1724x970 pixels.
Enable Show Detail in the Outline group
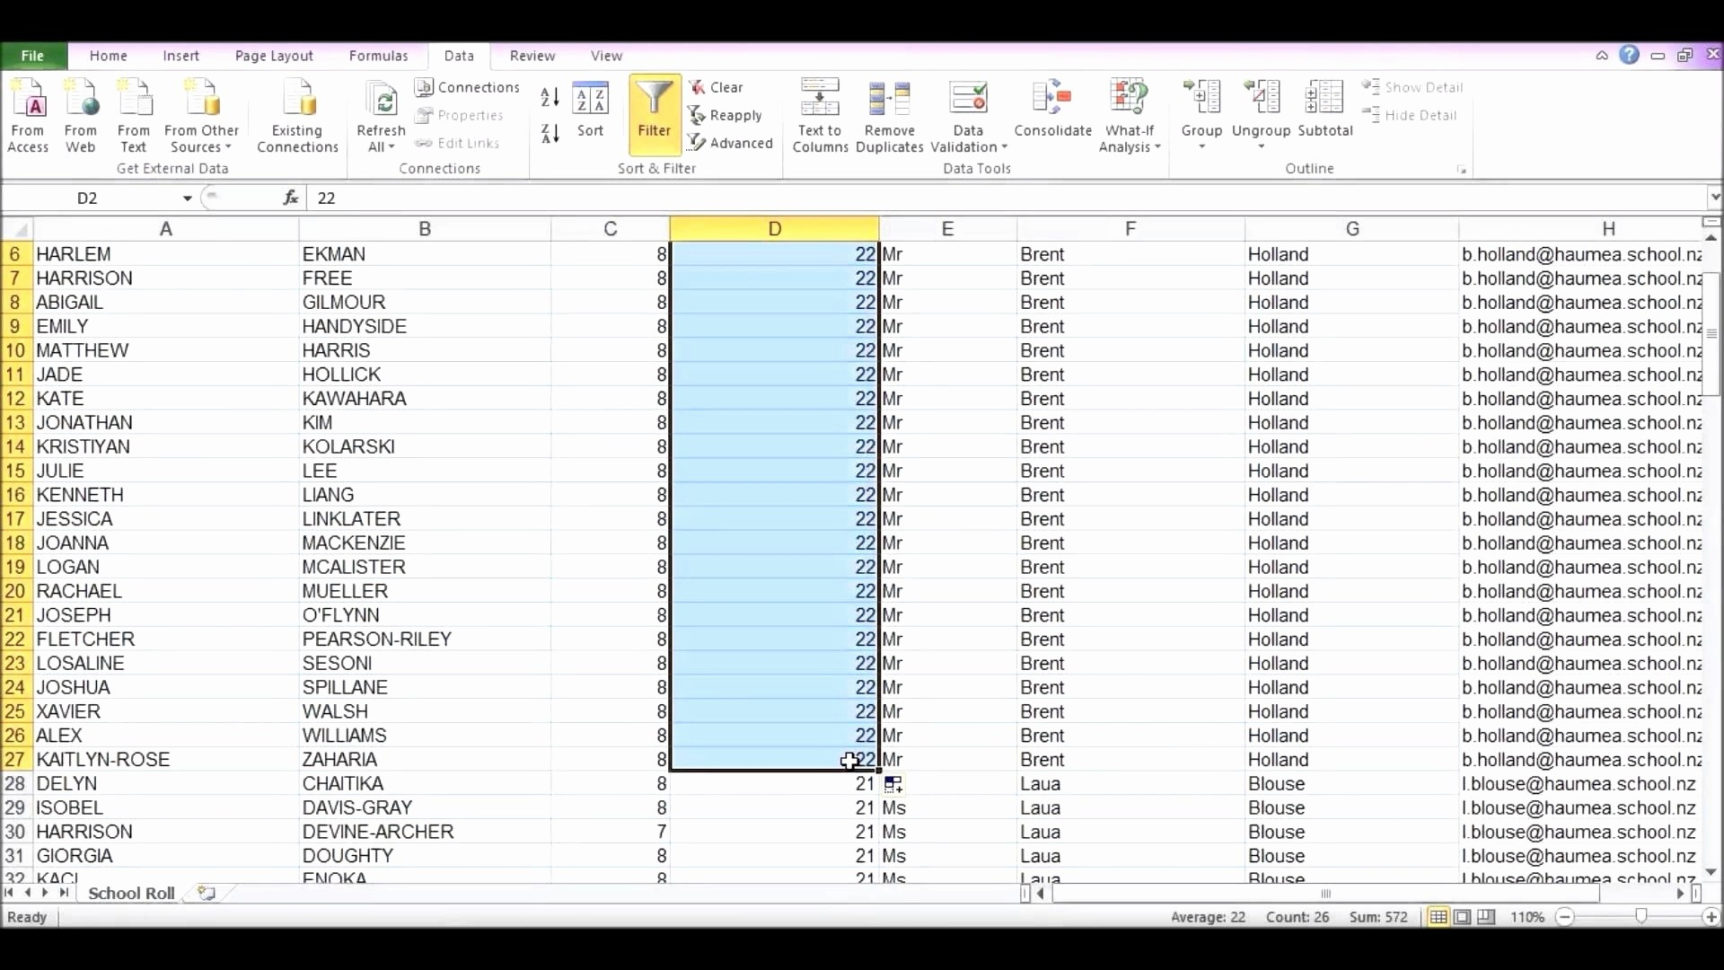(1413, 87)
